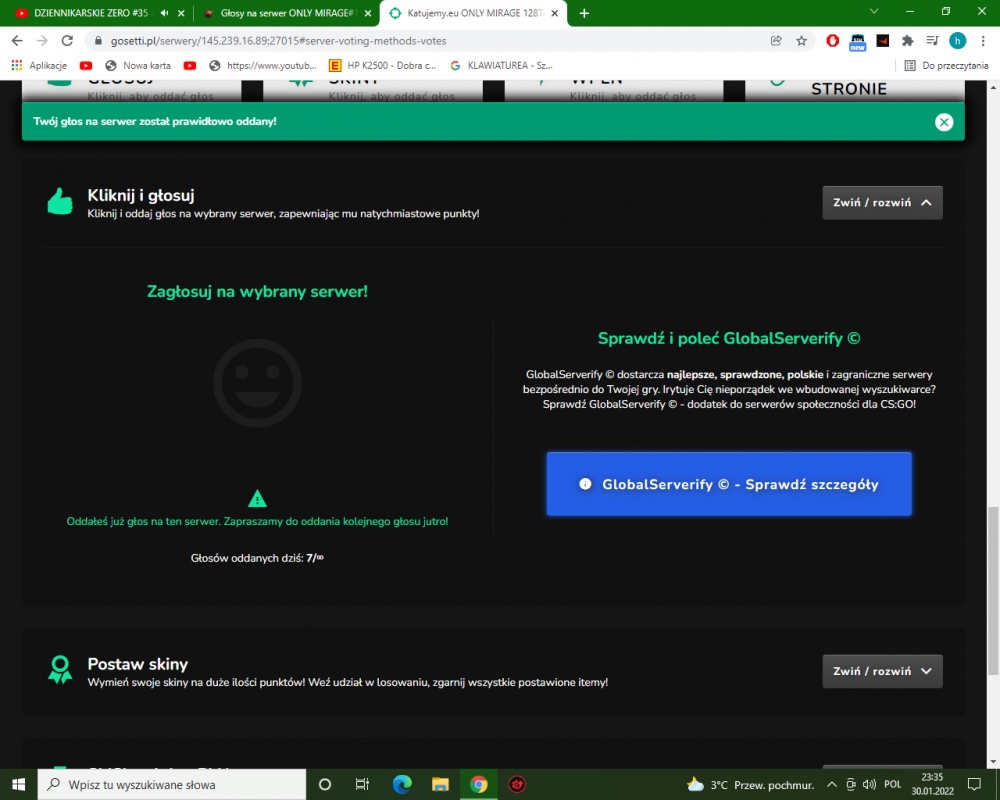Viewport: 1000px width, 800px height.
Task: Click Chrome icon on taskbar
Action: [x=478, y=784]
